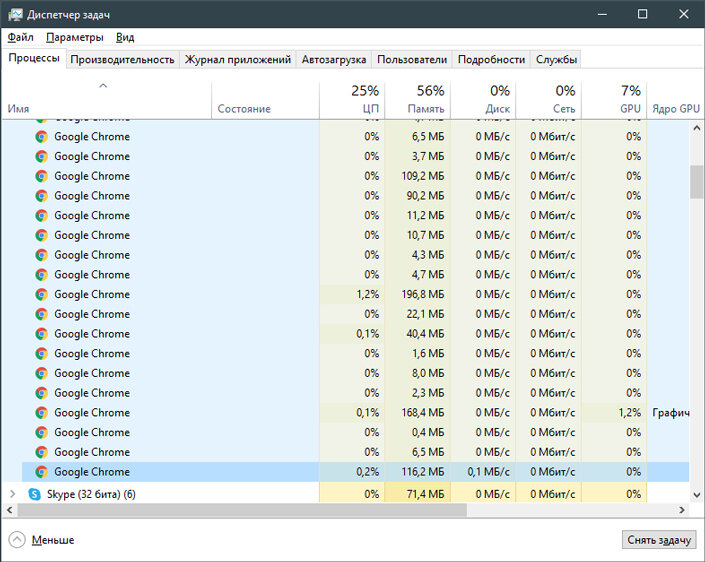The width and height of the screenshot is (705, 562).
Task: Click Chrome icon in the 116,2 МБ row
Action: 41,472
